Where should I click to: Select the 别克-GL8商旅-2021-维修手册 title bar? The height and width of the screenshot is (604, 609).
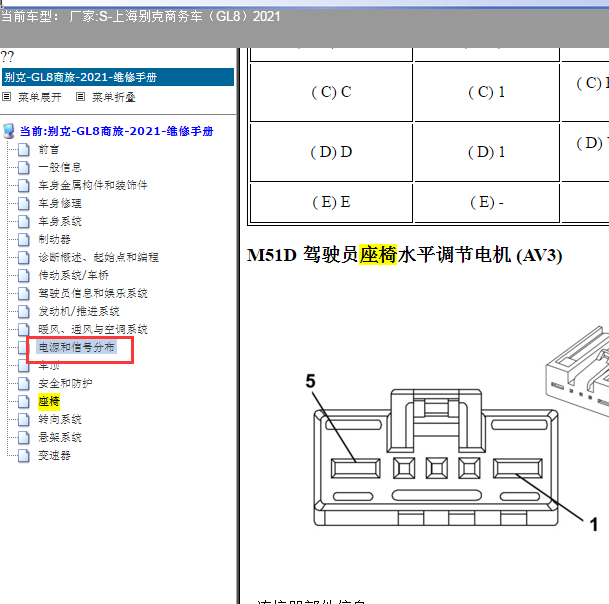point(118,77)
